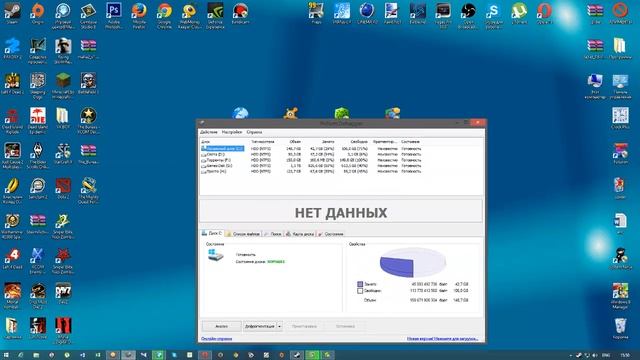Open the Google Chrome desktop shortcut
This screenshot has height=360, width=640.
164,16
